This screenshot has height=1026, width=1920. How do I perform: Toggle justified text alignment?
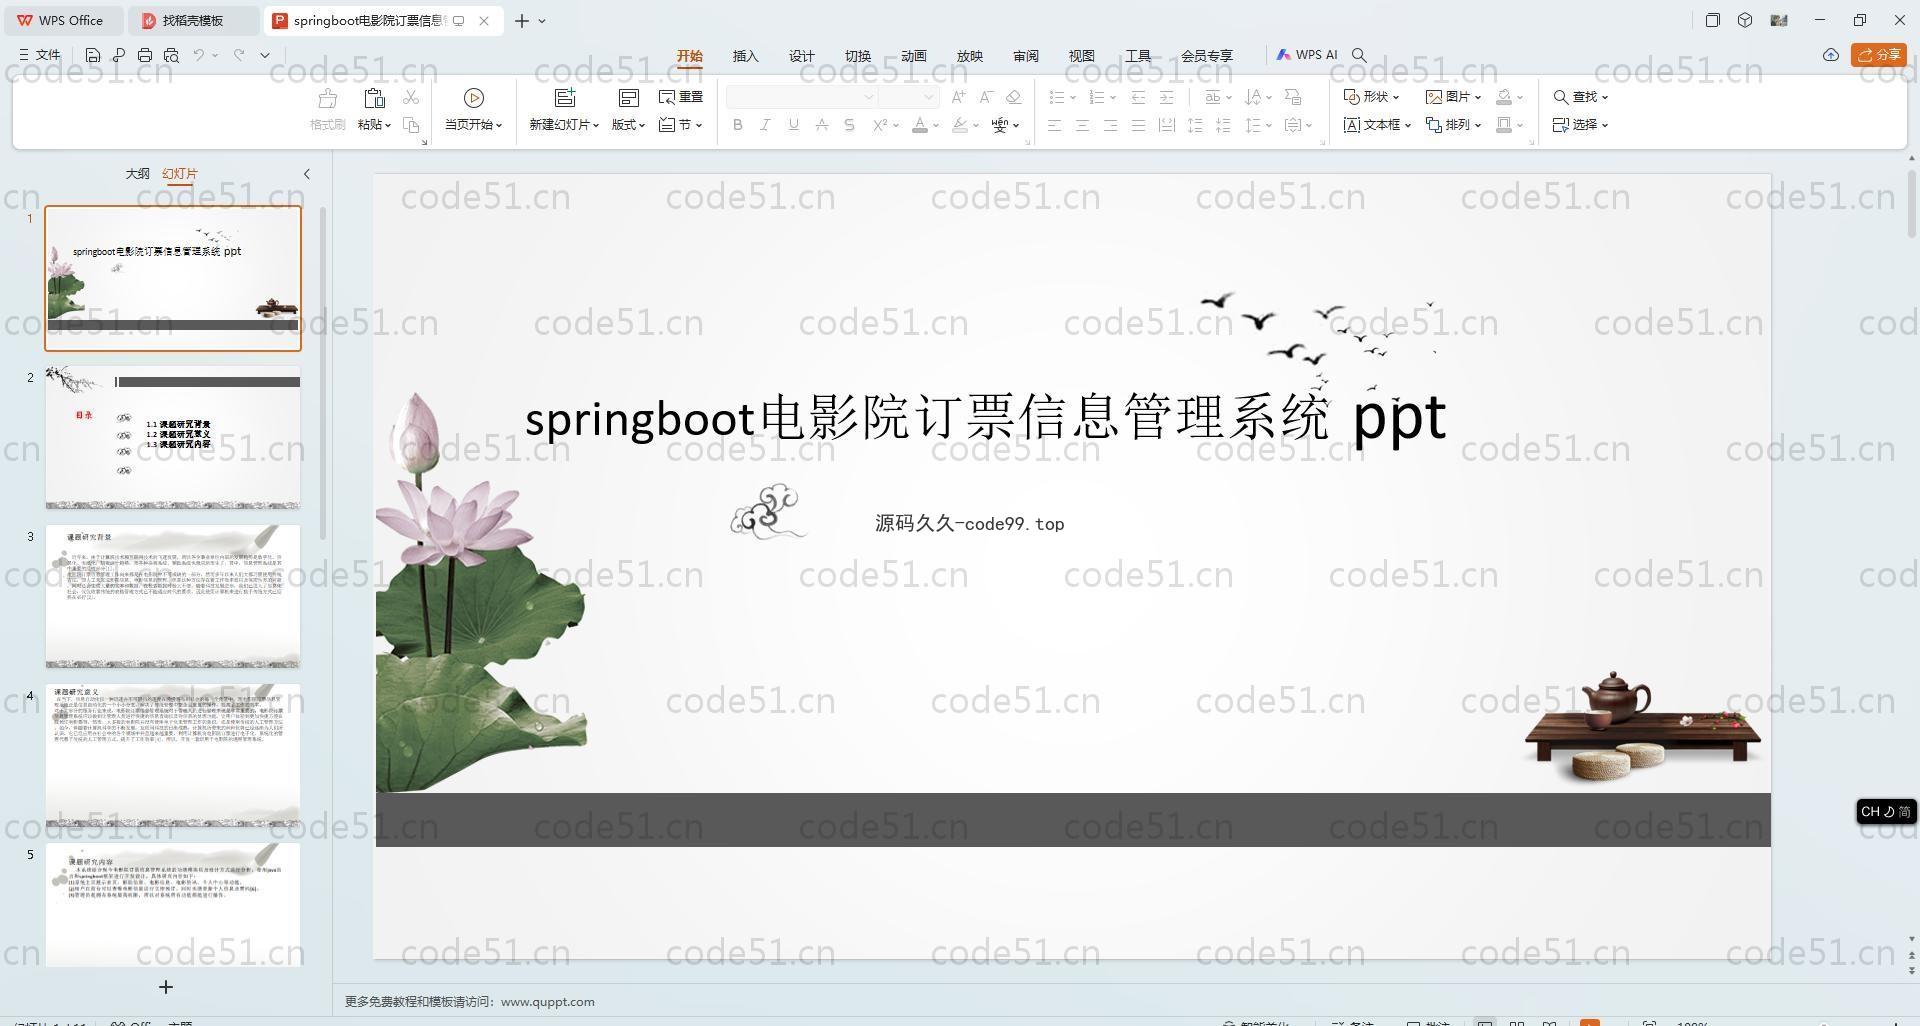coord(1138,125)
